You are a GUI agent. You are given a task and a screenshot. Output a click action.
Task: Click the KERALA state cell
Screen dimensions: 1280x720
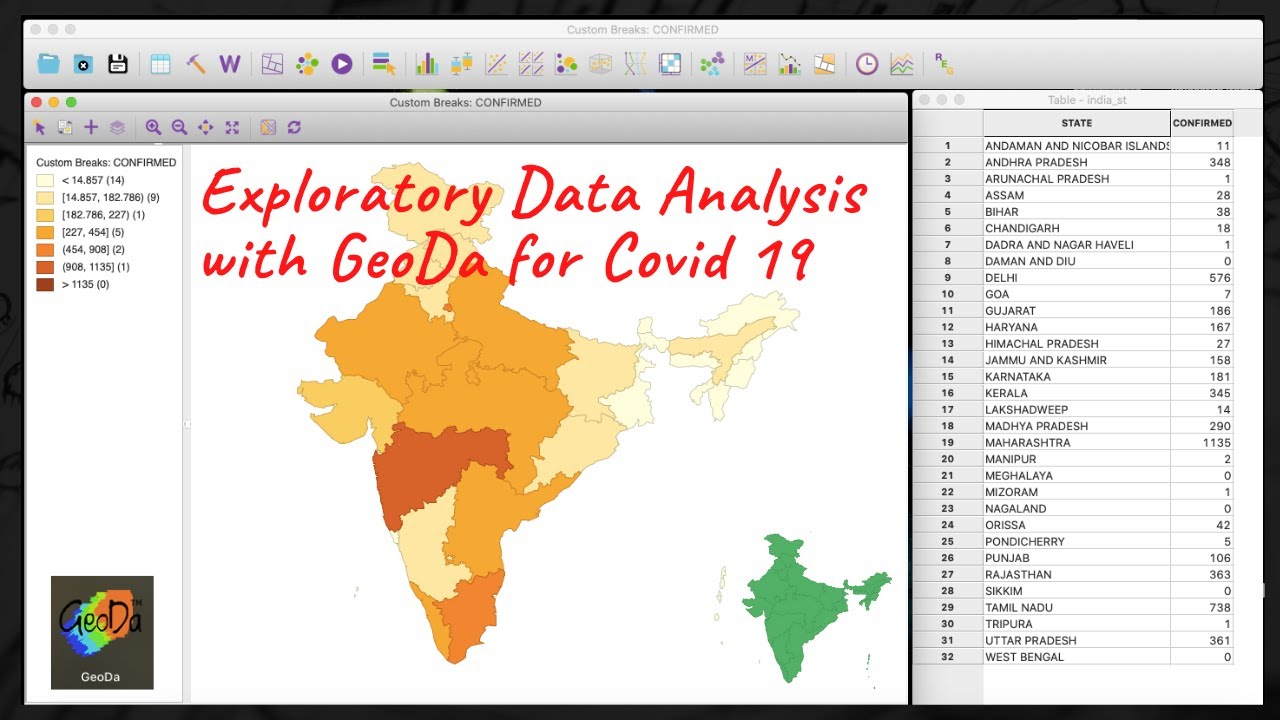(x=1077, y=393)
